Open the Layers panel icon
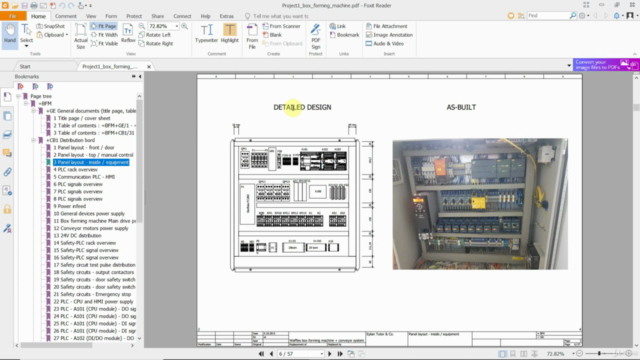640x360 pixels. tap(7, 135)
